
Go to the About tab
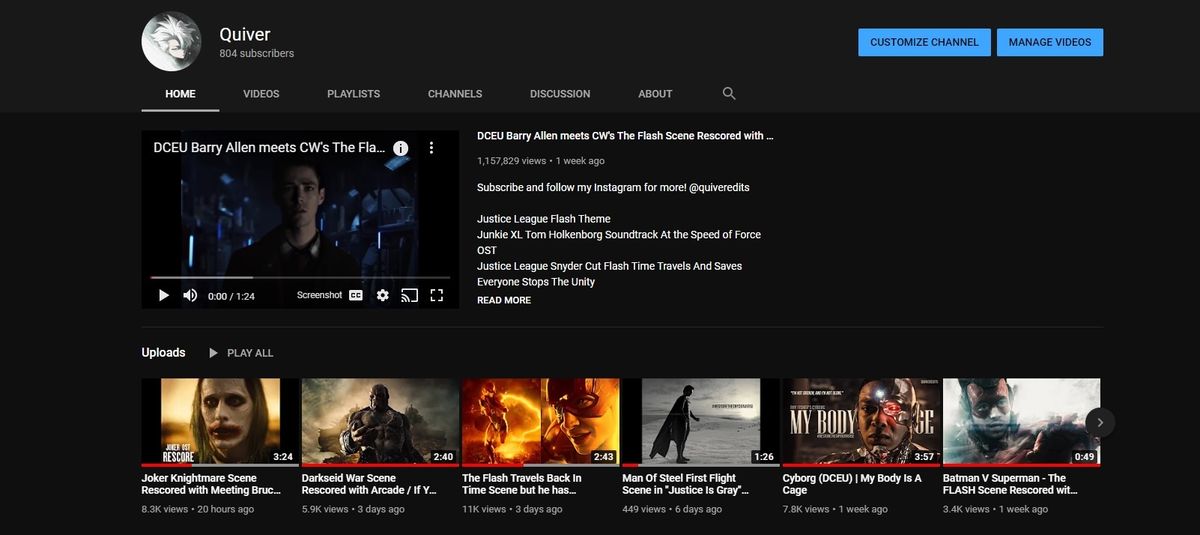655,94
